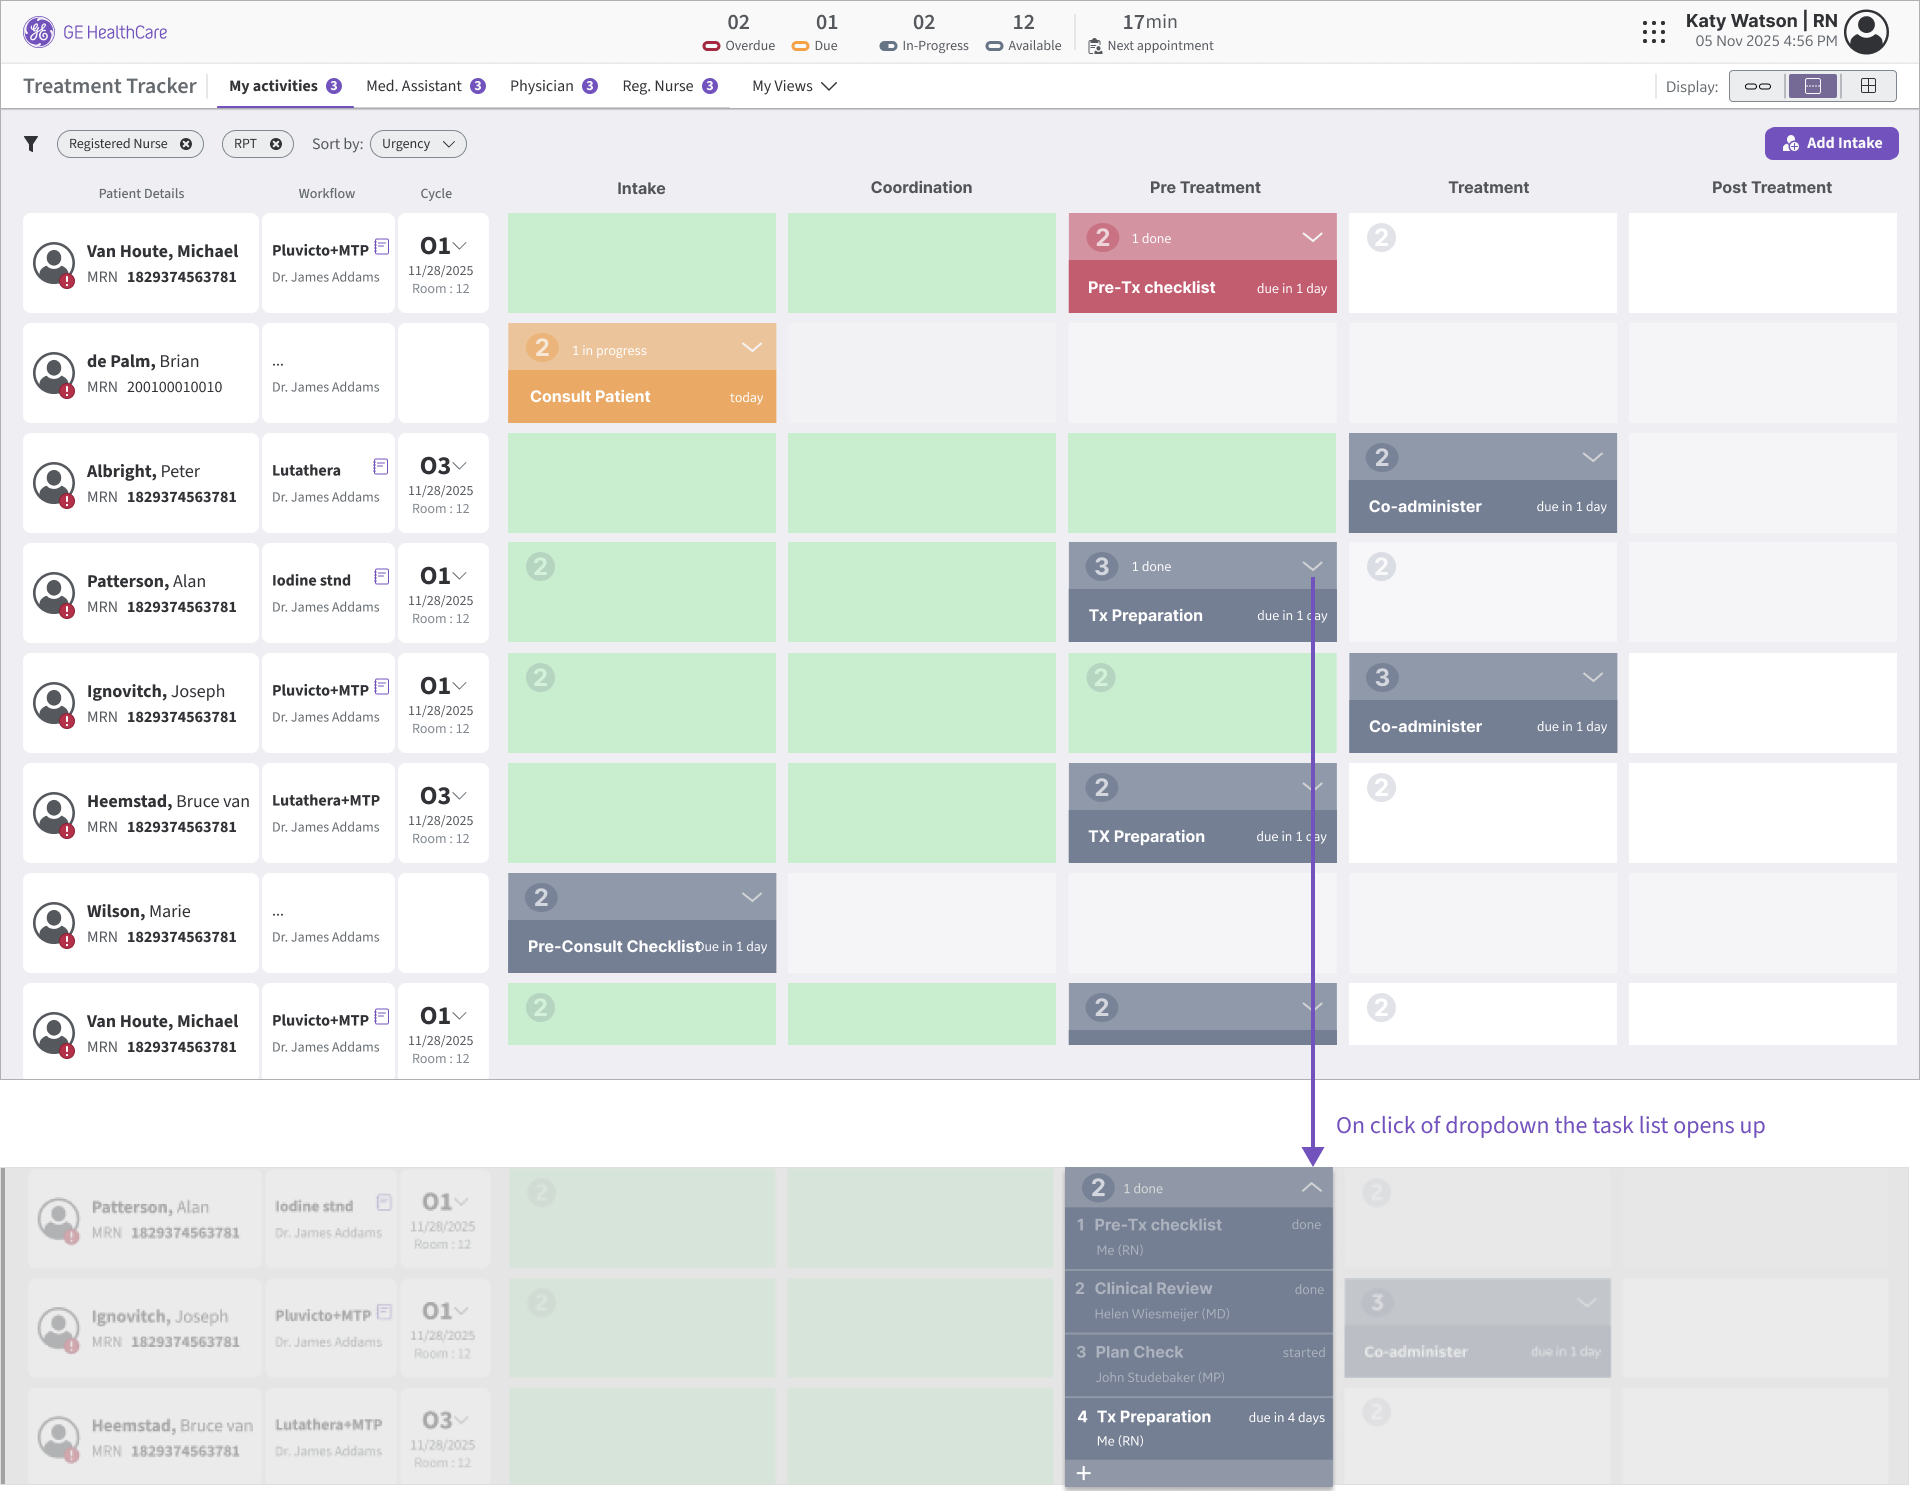
Task: Click Katy Watson's profile avatar
Action: [1866, 32]
